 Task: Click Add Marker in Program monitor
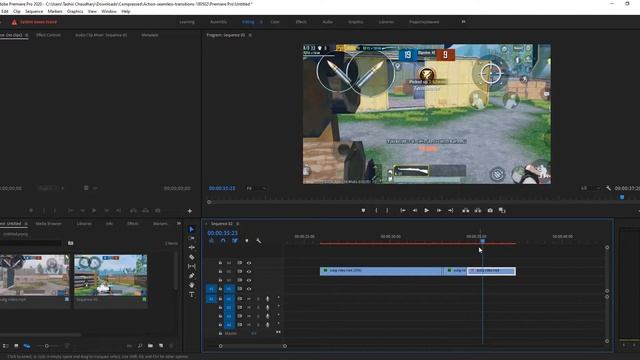363,211
